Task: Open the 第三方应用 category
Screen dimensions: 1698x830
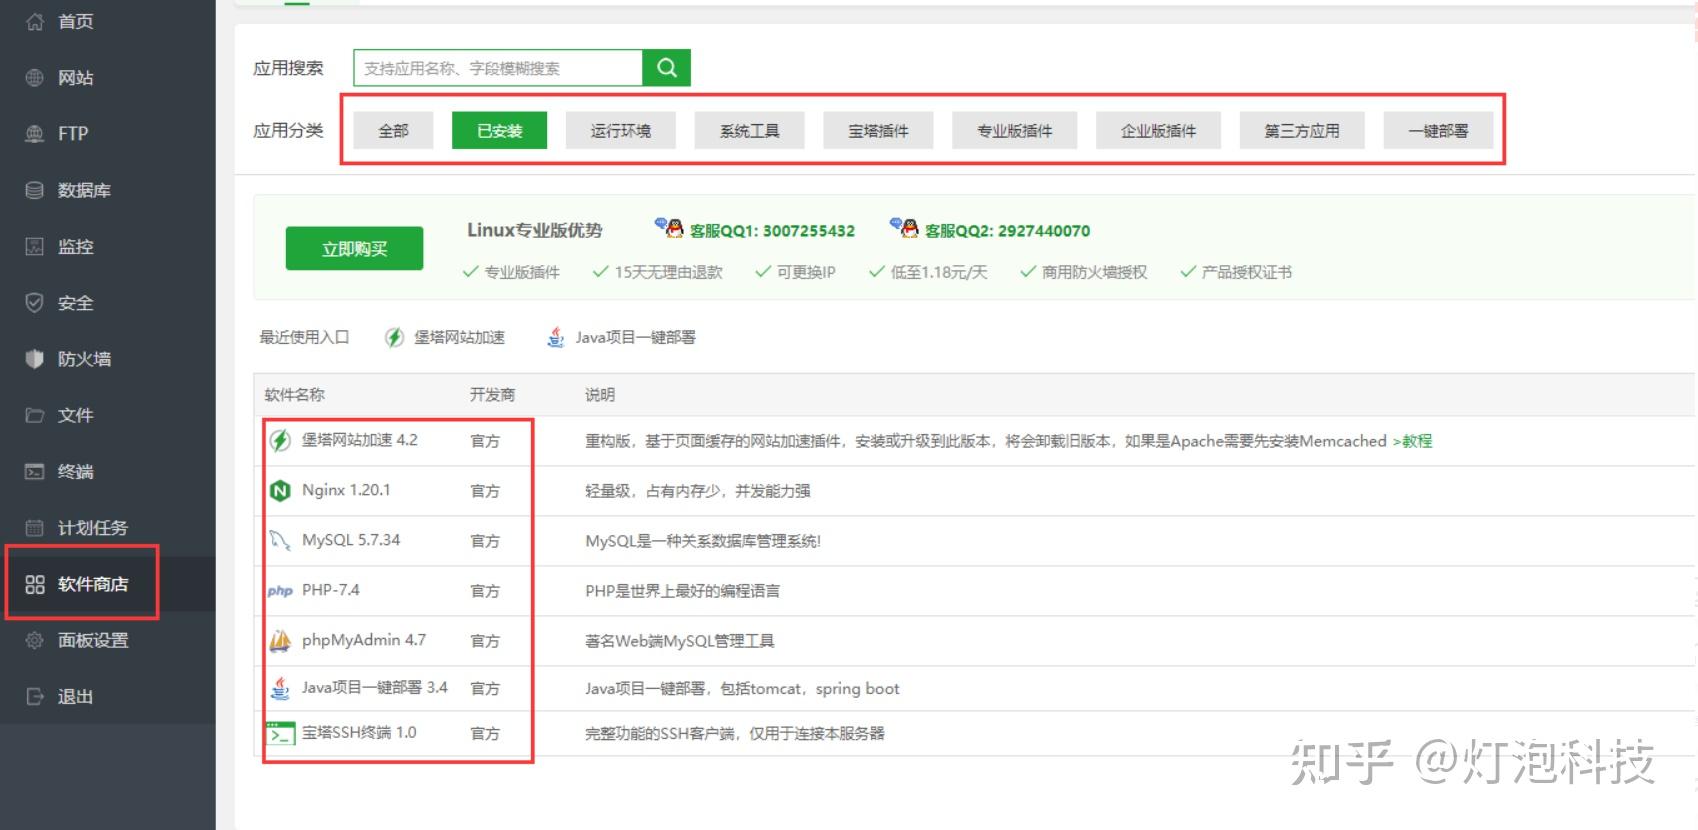Action: tap(1302, 130)
